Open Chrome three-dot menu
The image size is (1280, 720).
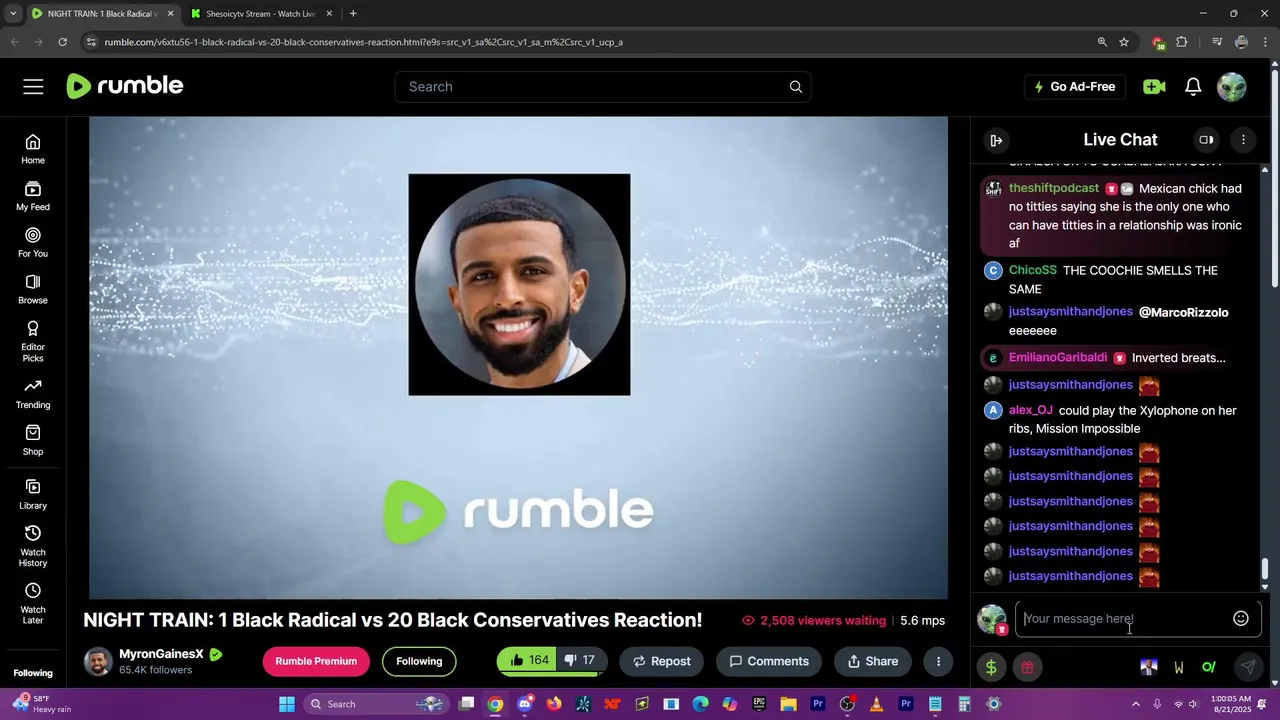(1265, 42)
